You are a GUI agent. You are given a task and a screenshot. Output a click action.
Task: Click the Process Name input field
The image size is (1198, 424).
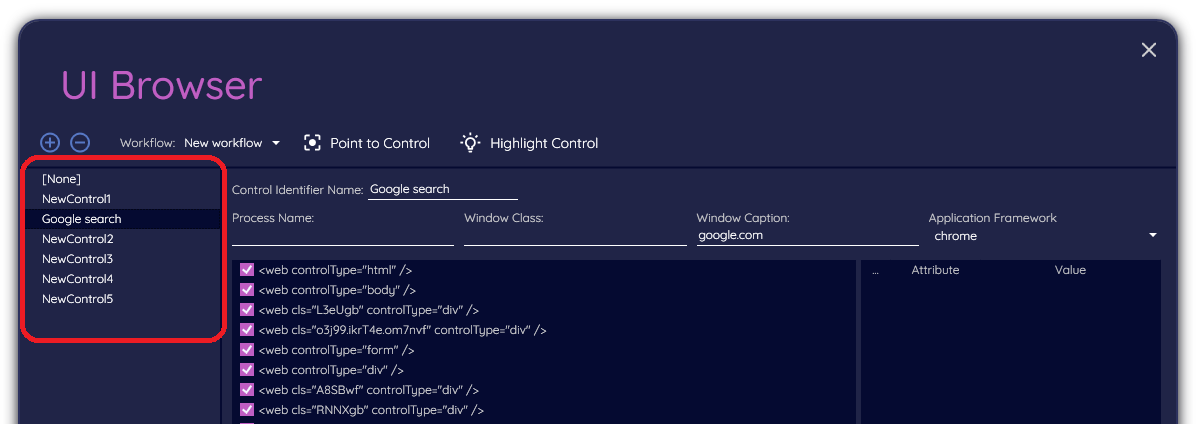(342, 236)
